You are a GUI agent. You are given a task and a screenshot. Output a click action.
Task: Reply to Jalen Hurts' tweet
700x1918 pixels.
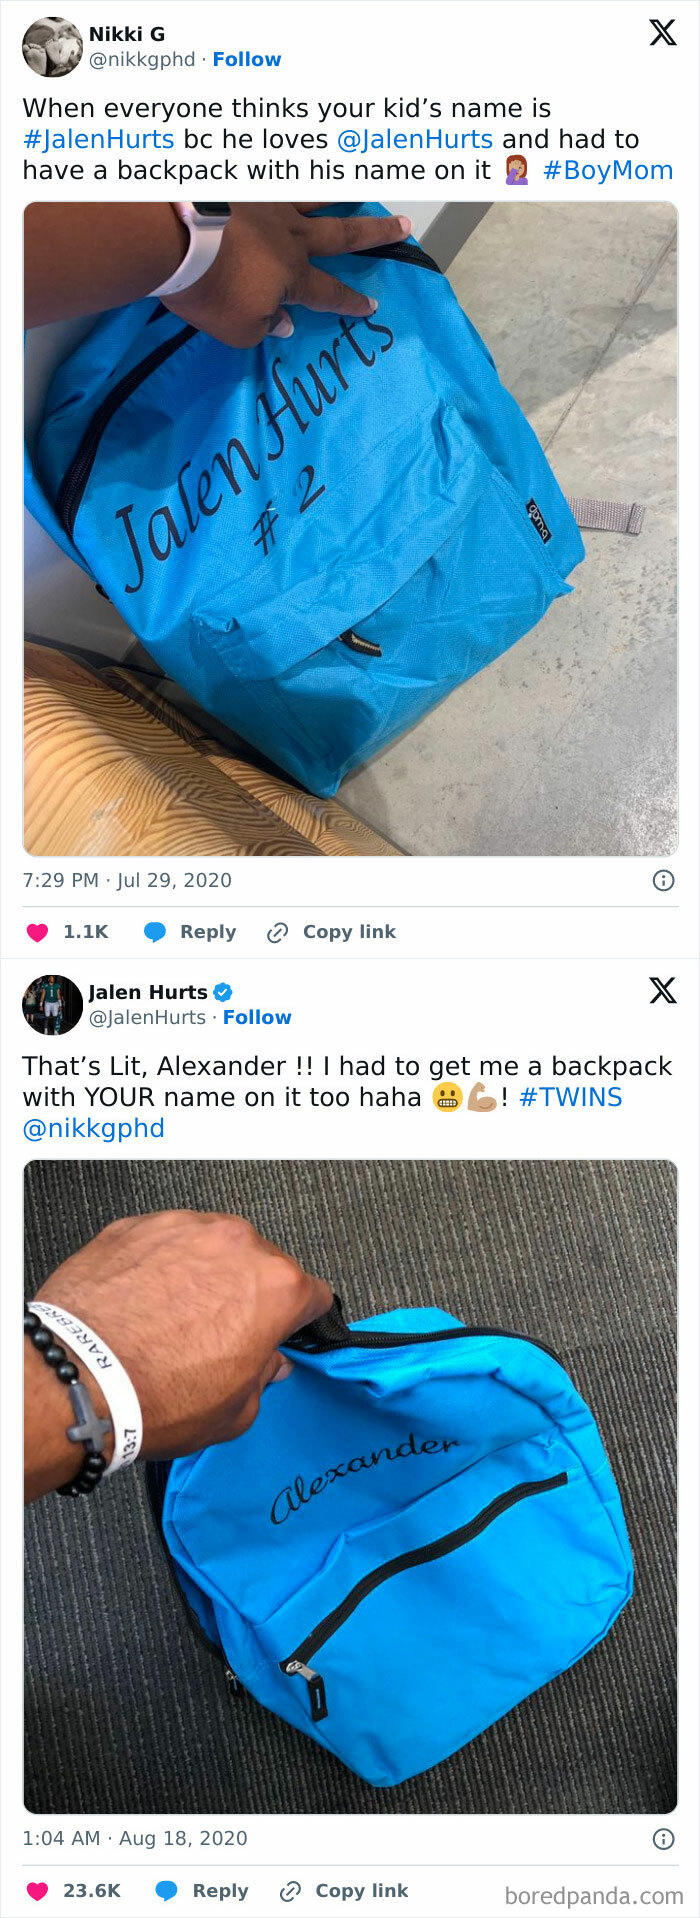pyautogui.click(x=203, y=1890)
